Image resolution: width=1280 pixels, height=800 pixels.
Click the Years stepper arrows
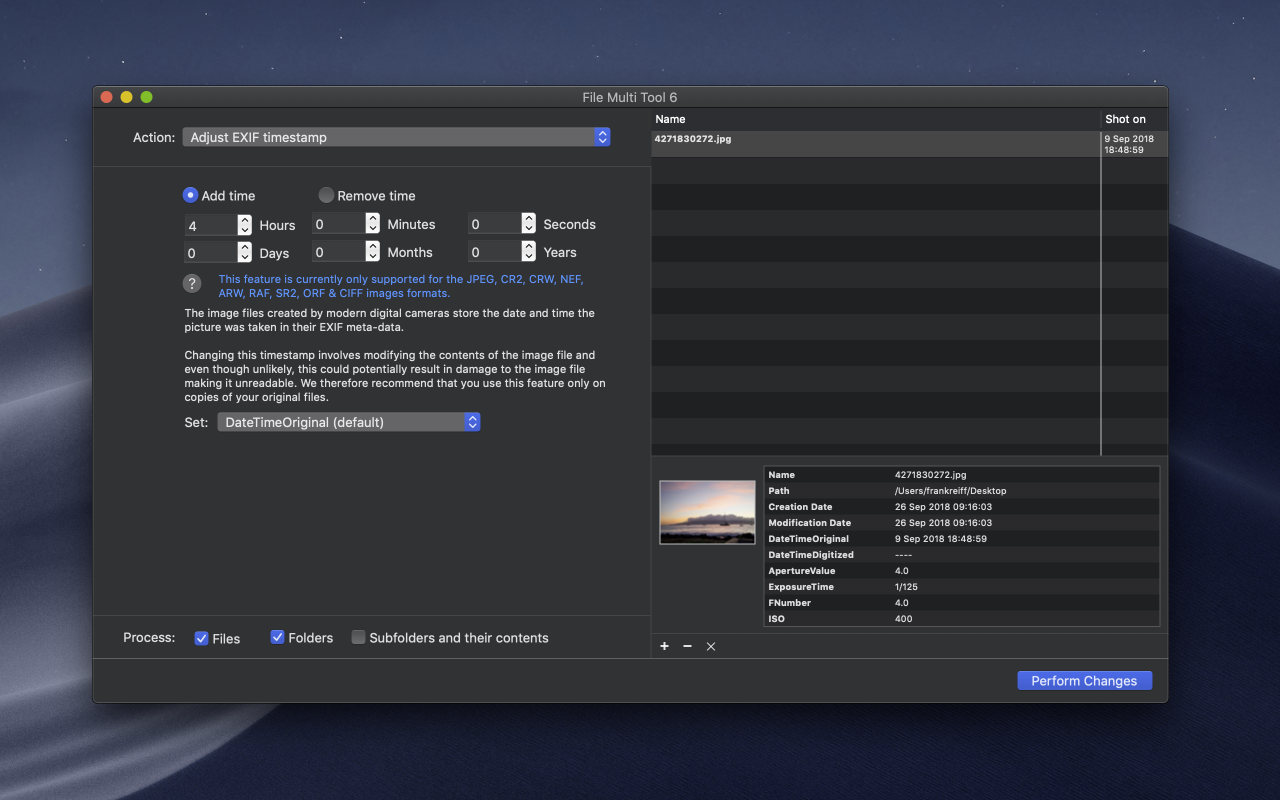point(529,252)
